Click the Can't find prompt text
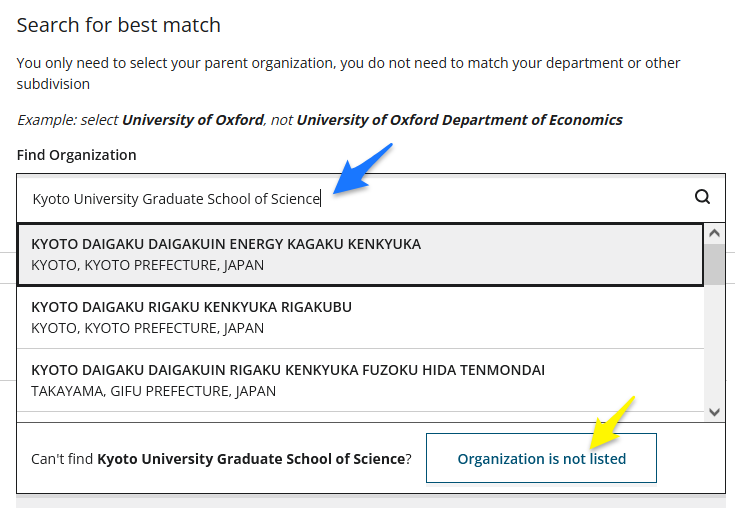This screenshot has width=735, height=508. [221, 459]
